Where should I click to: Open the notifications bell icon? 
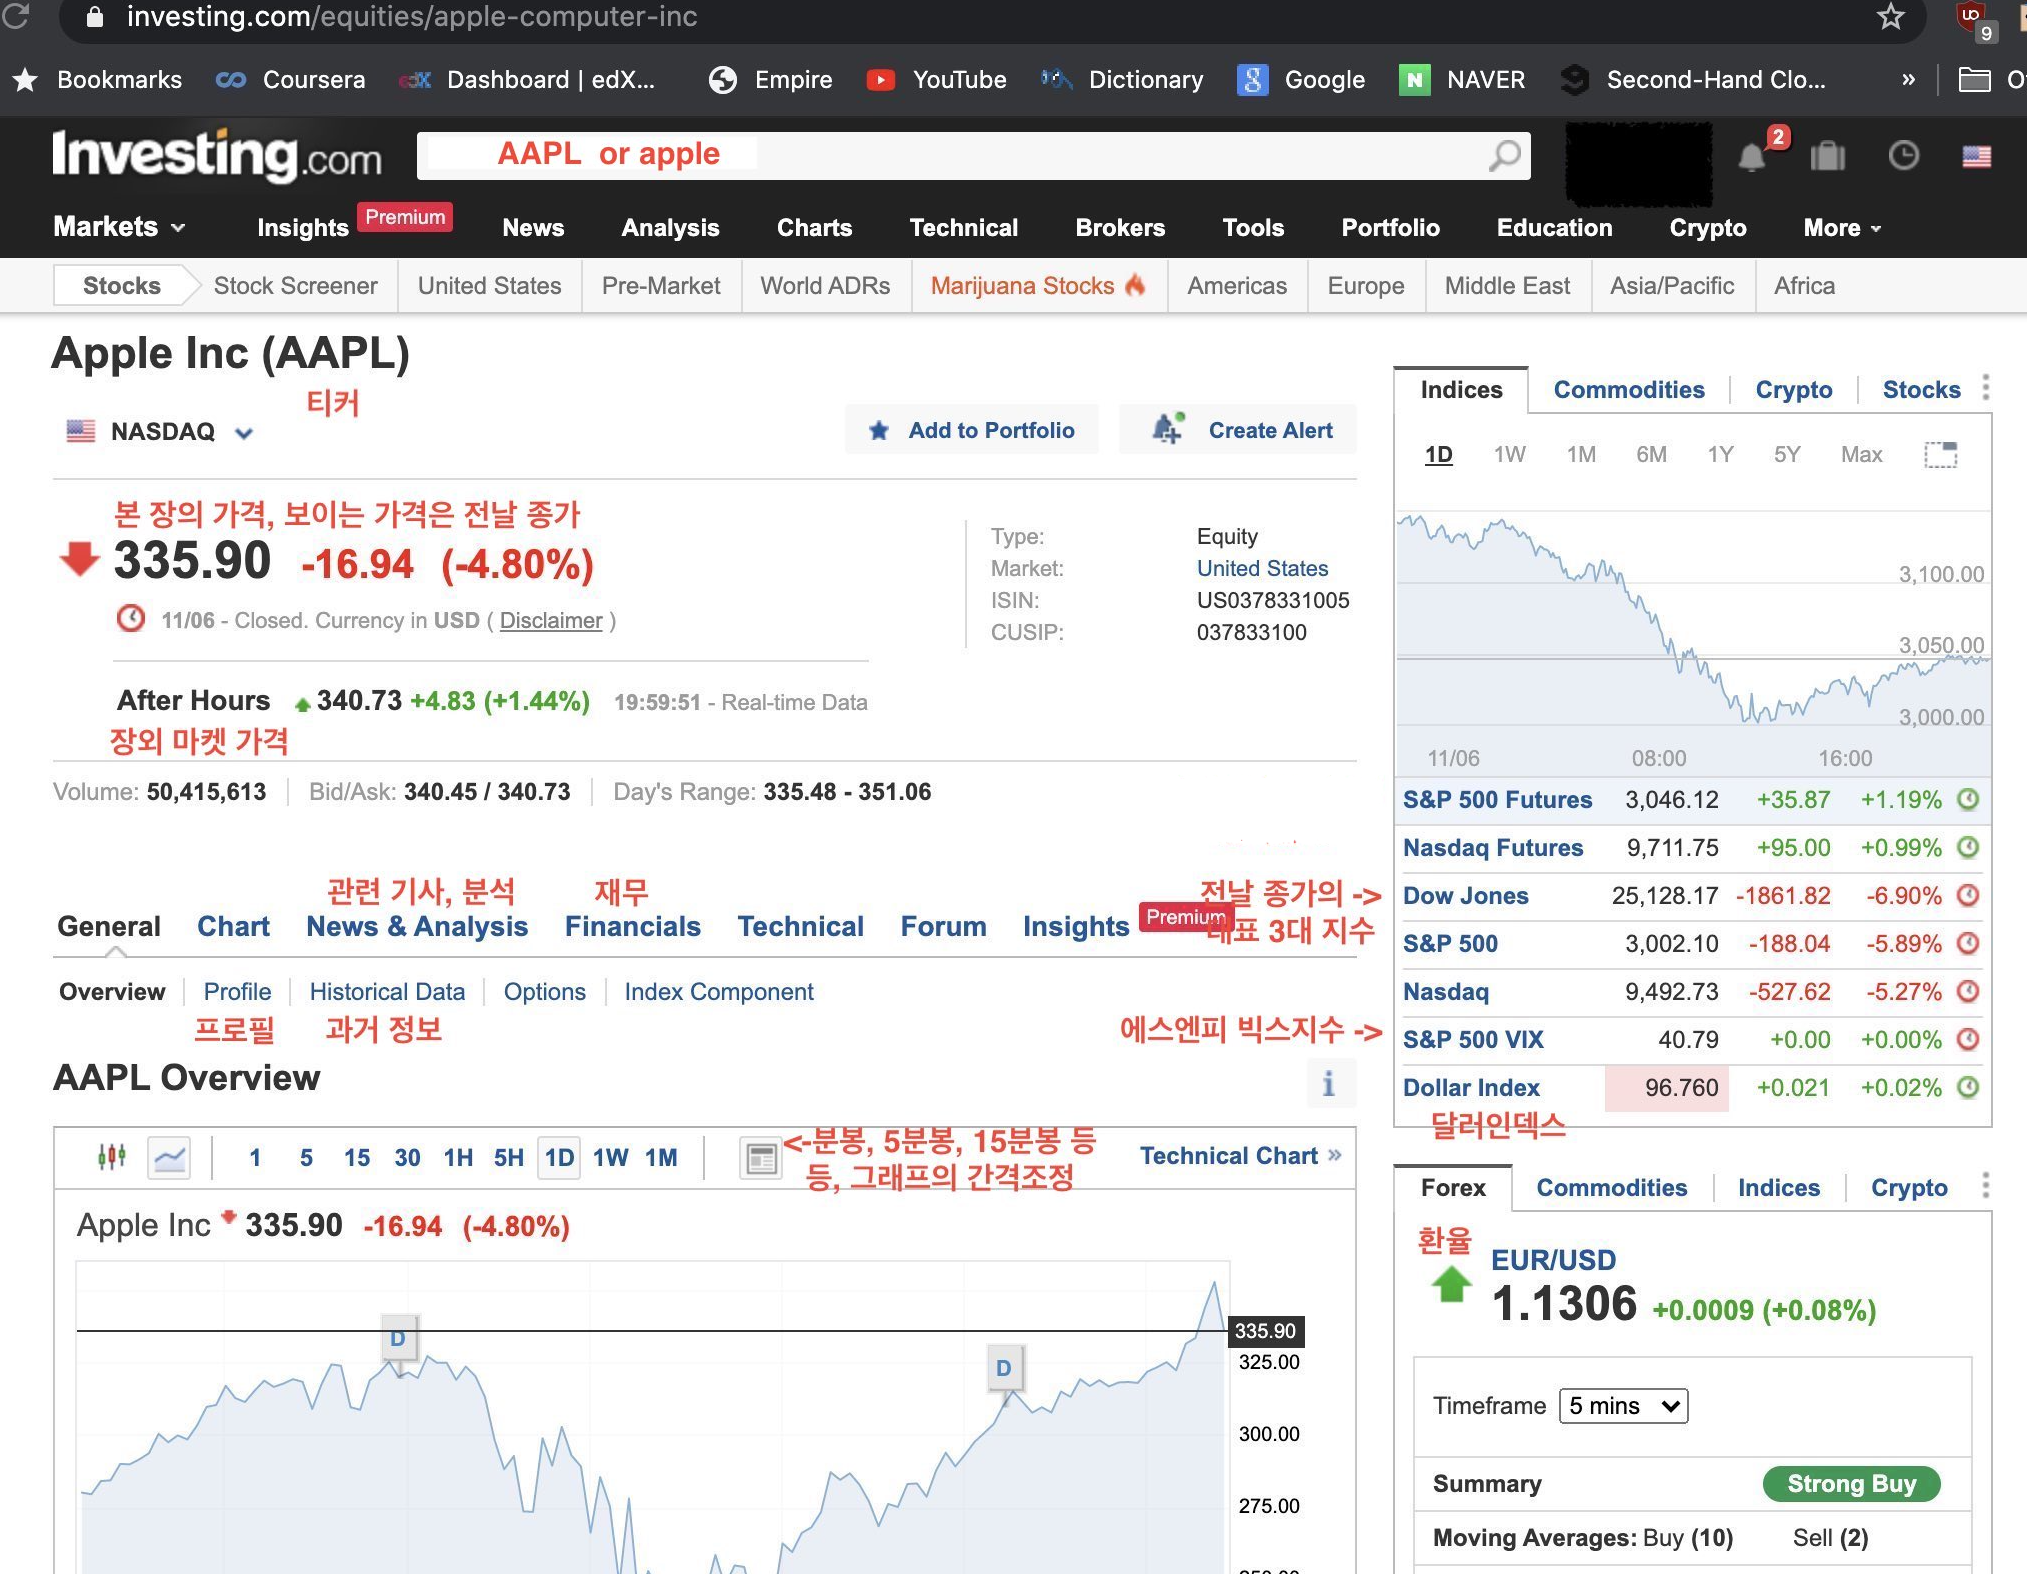1752,157
